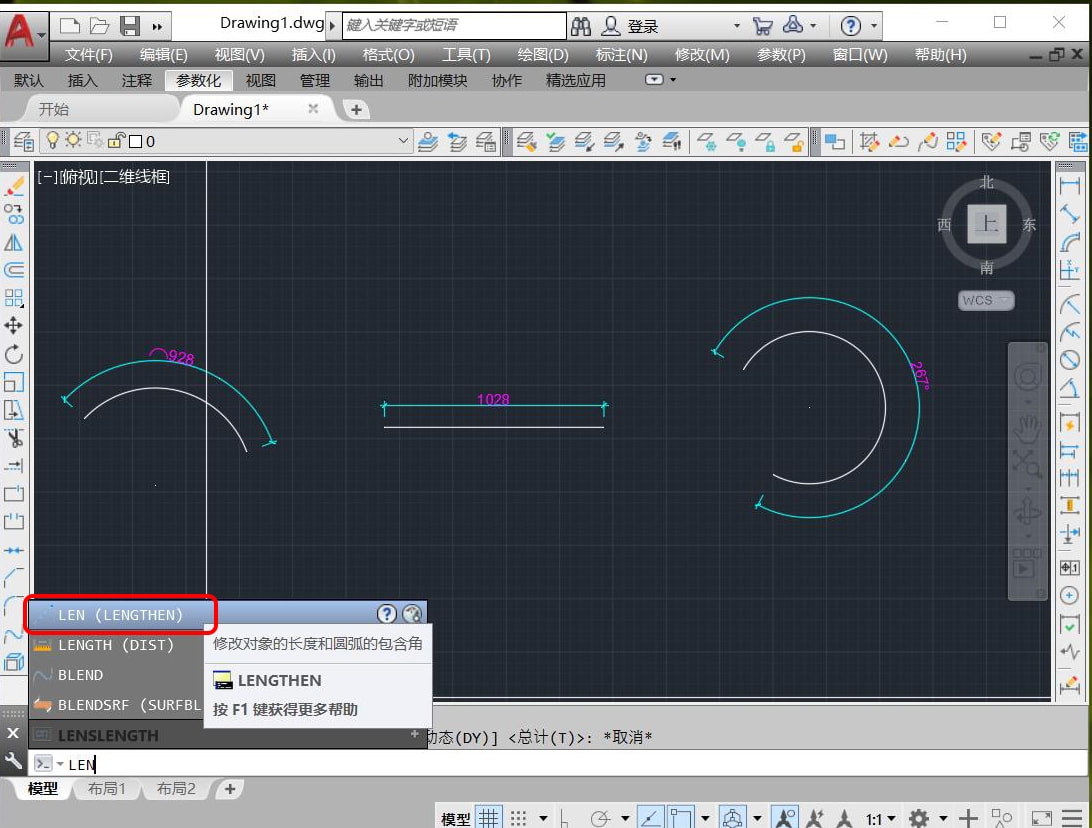
Task: Open the WCS coordinate system dropdown
Action: tap(985, 300)
